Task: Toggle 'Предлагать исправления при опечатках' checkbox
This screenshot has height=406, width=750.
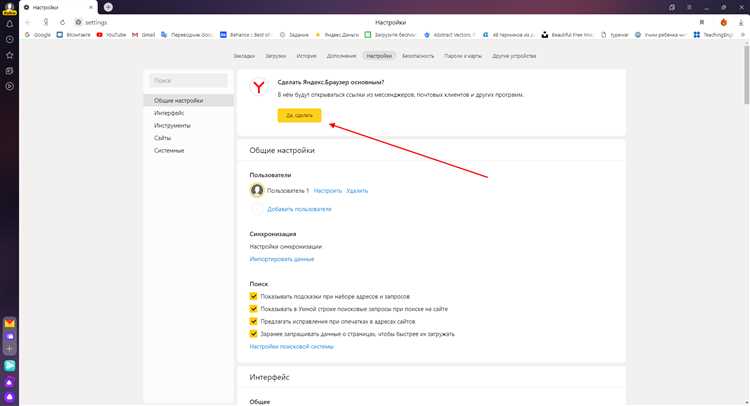Action: (254, 321)
